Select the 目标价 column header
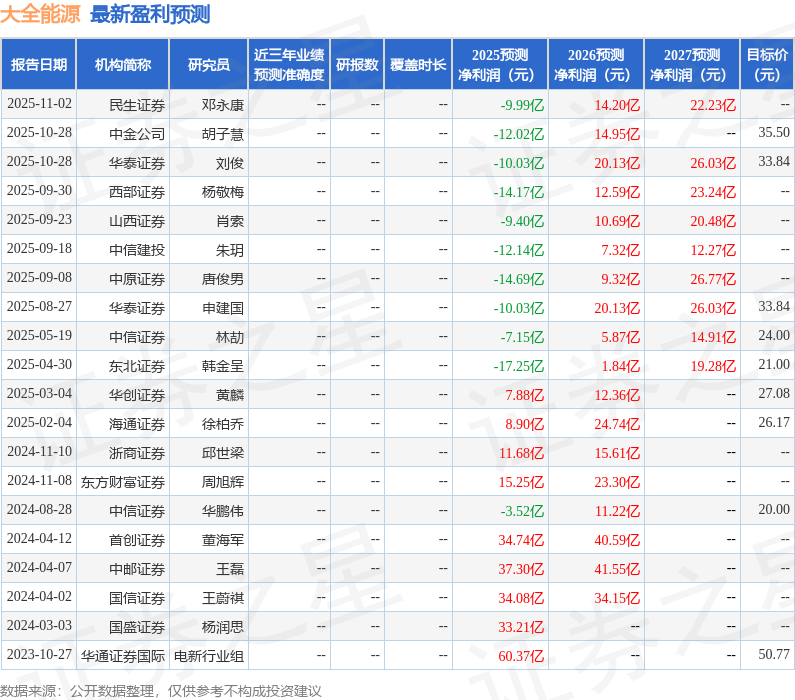This screenshot has width=795, height=700. [x=768, y=64]
